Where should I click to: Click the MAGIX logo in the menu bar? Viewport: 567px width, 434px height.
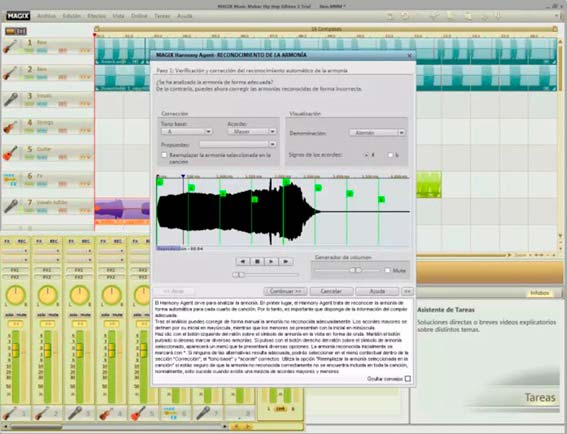[18, 16]
